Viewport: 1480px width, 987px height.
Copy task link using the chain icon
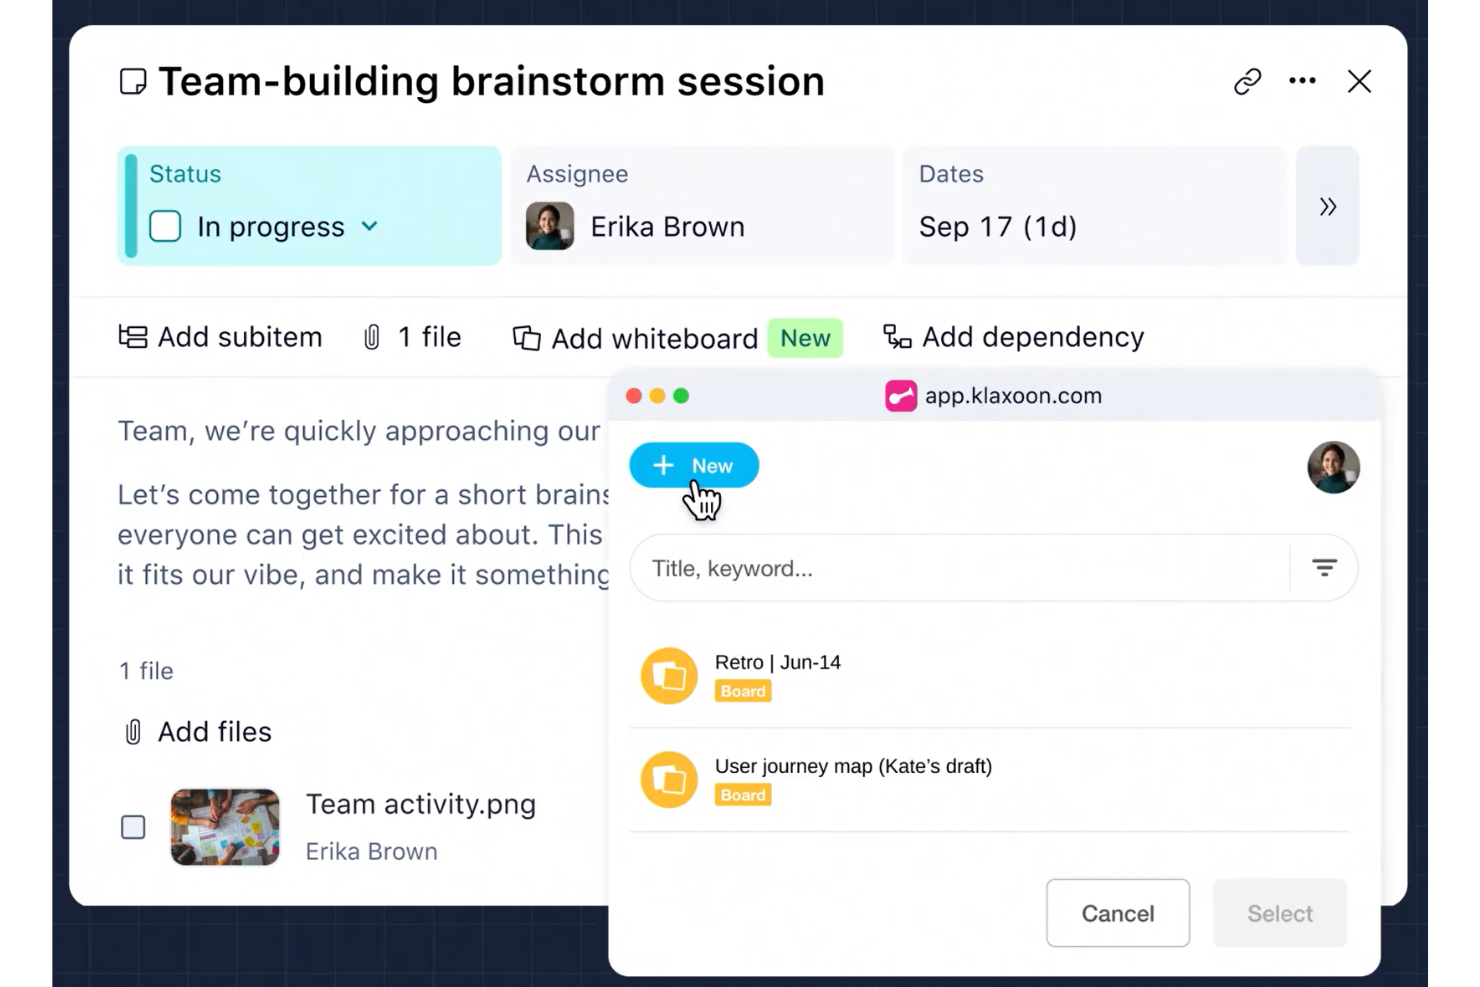(1247, 81)
